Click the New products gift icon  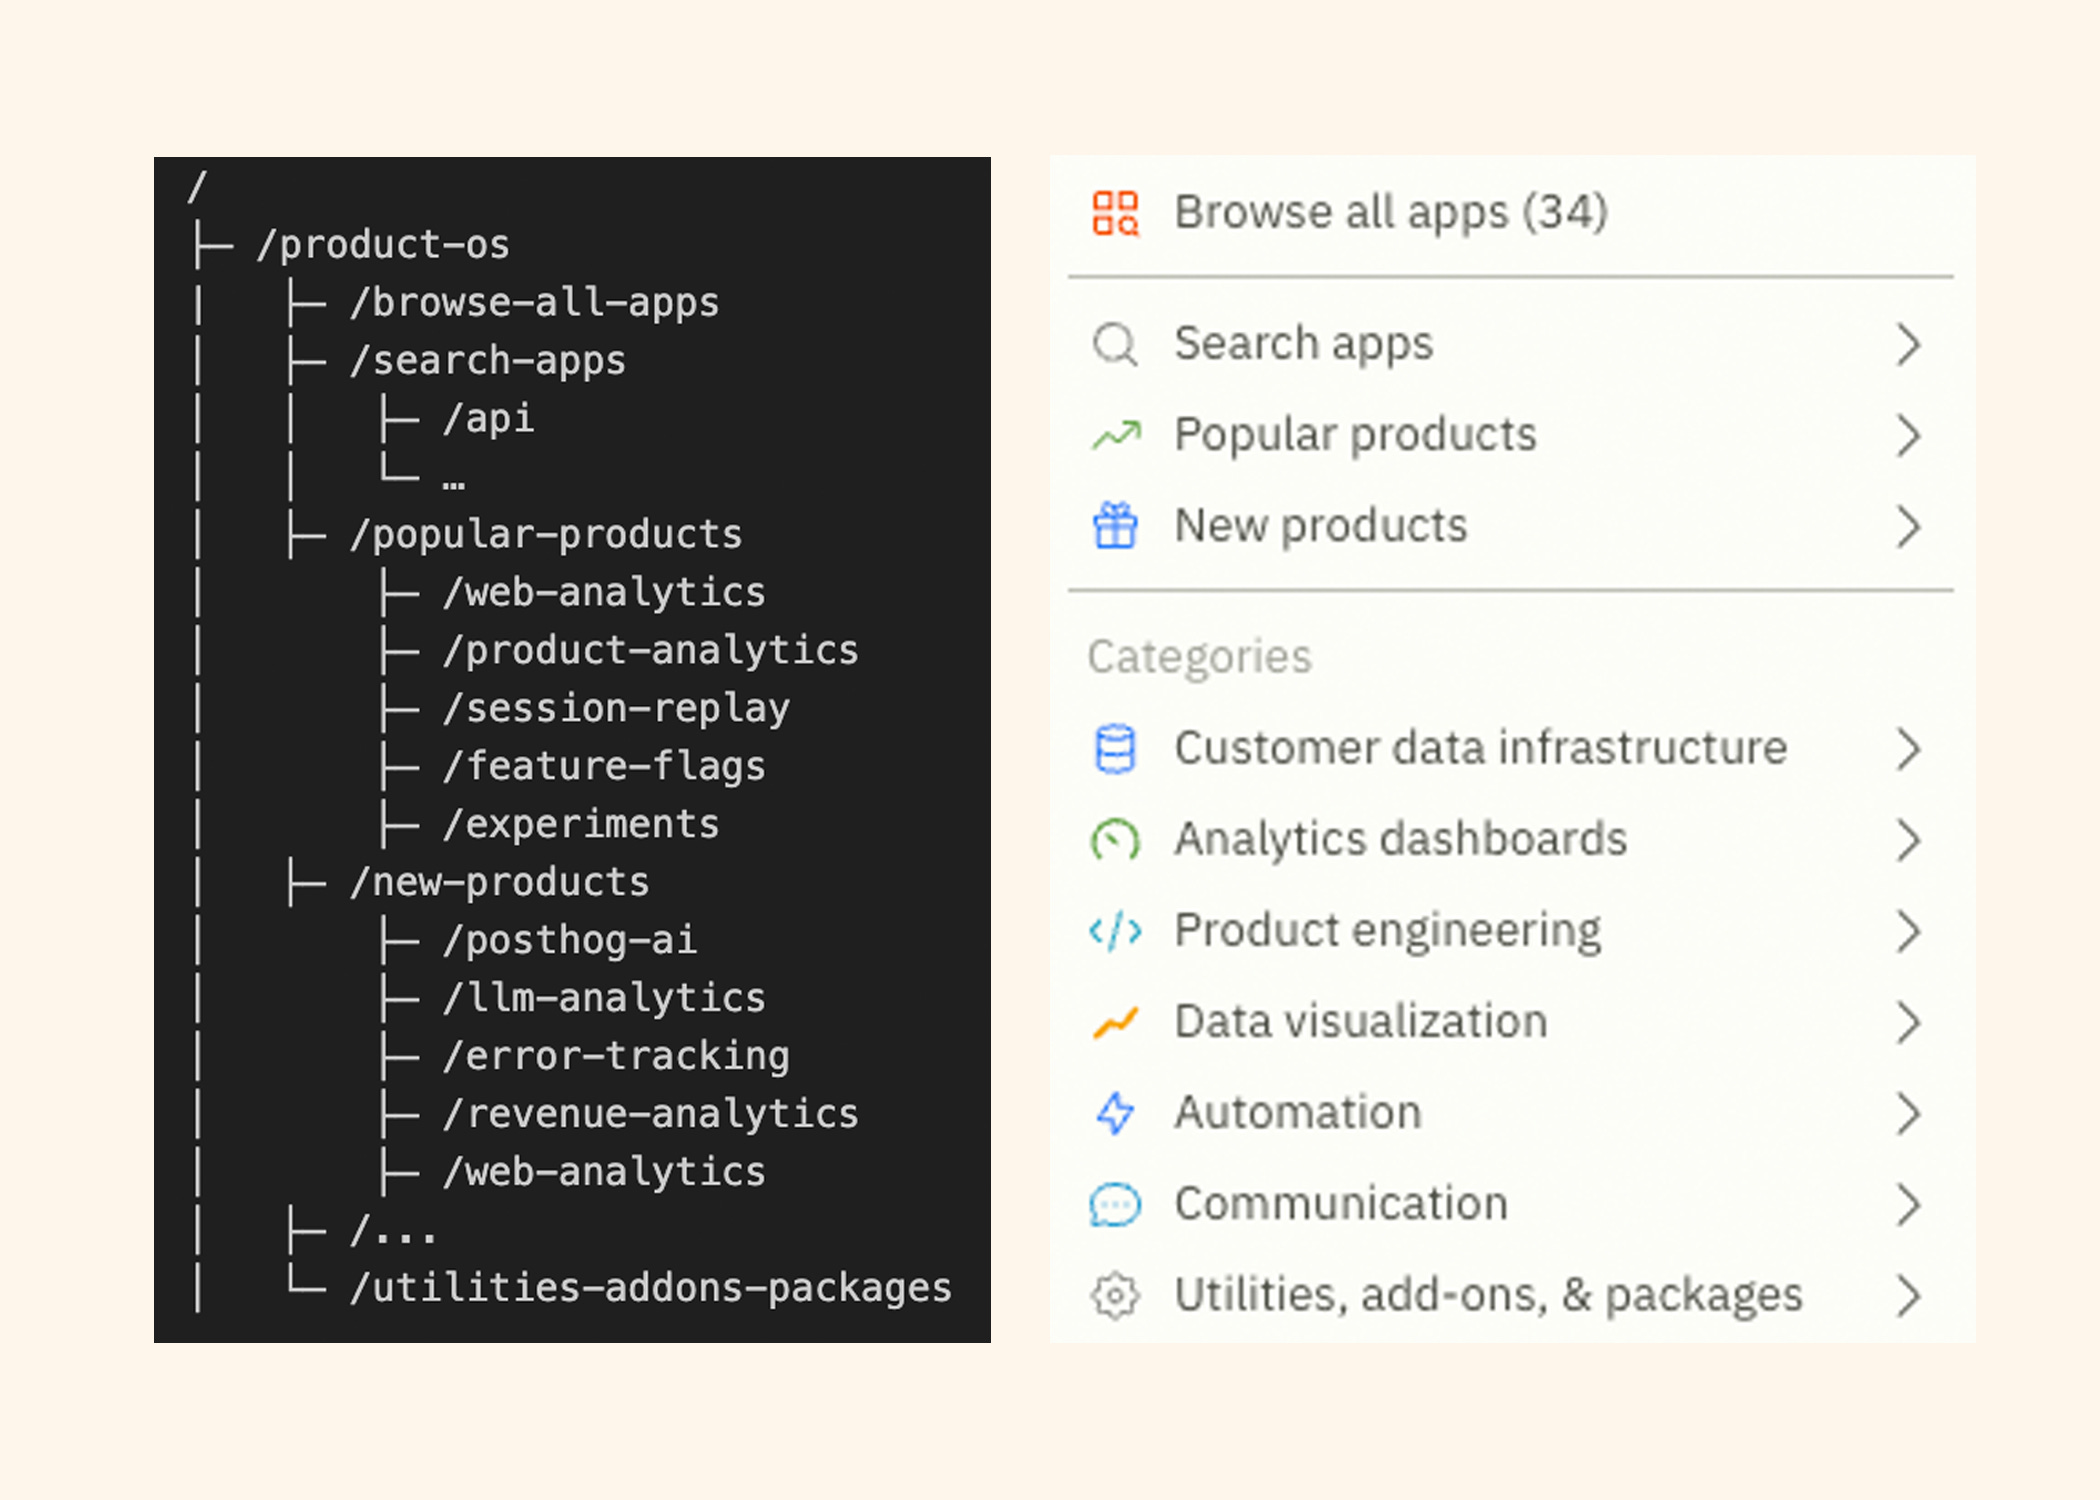click(1115, 526)
